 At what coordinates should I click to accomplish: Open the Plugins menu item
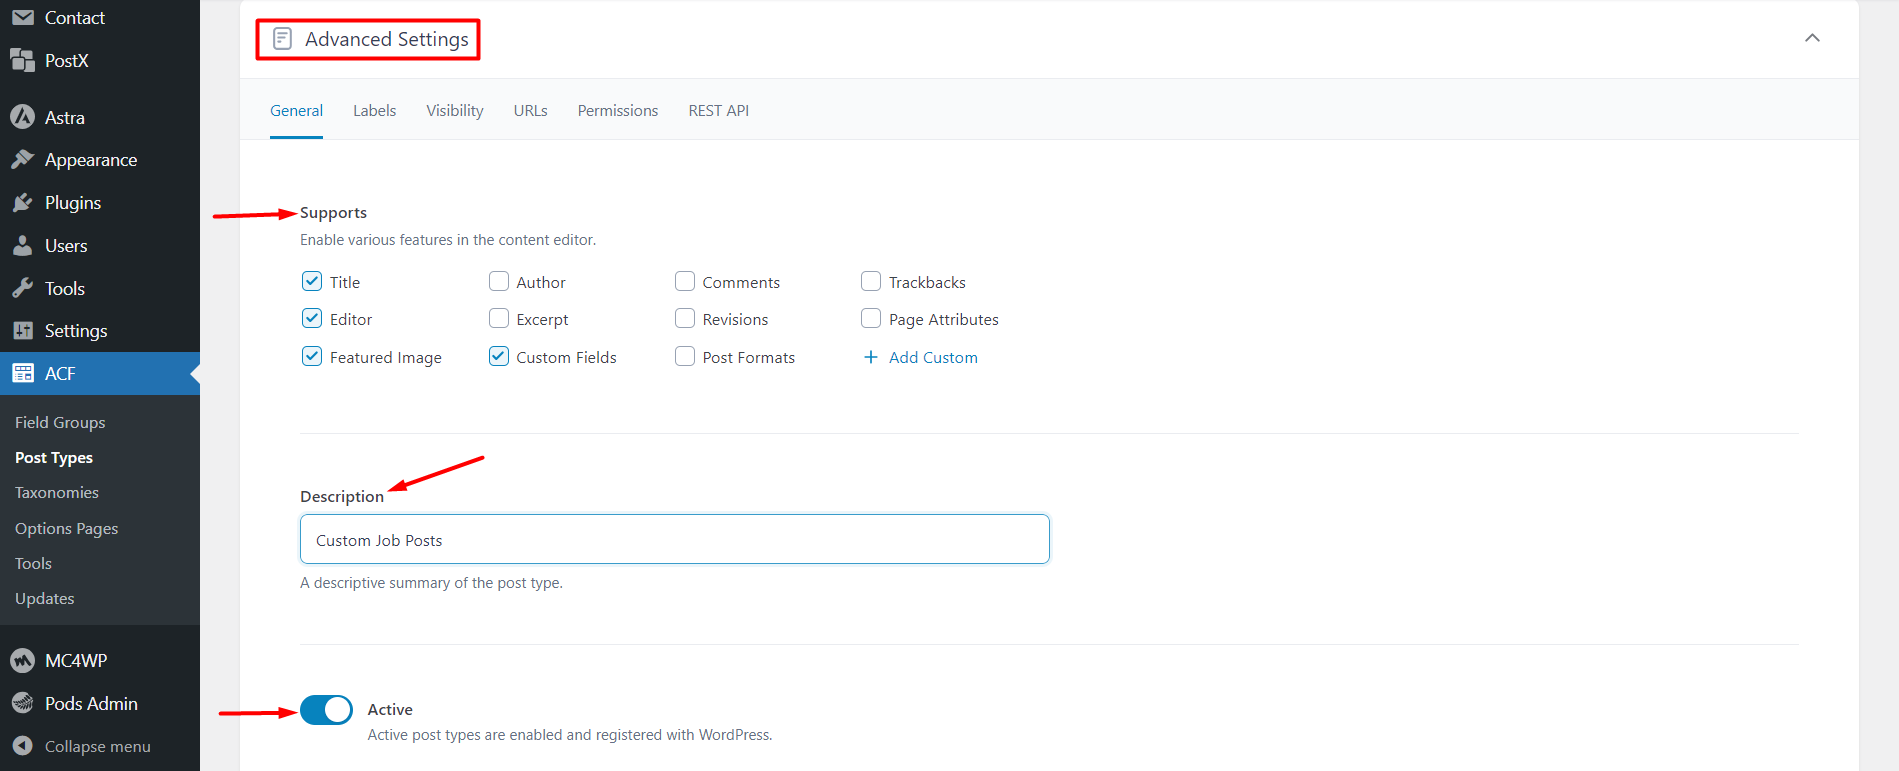tap(100, 202)
